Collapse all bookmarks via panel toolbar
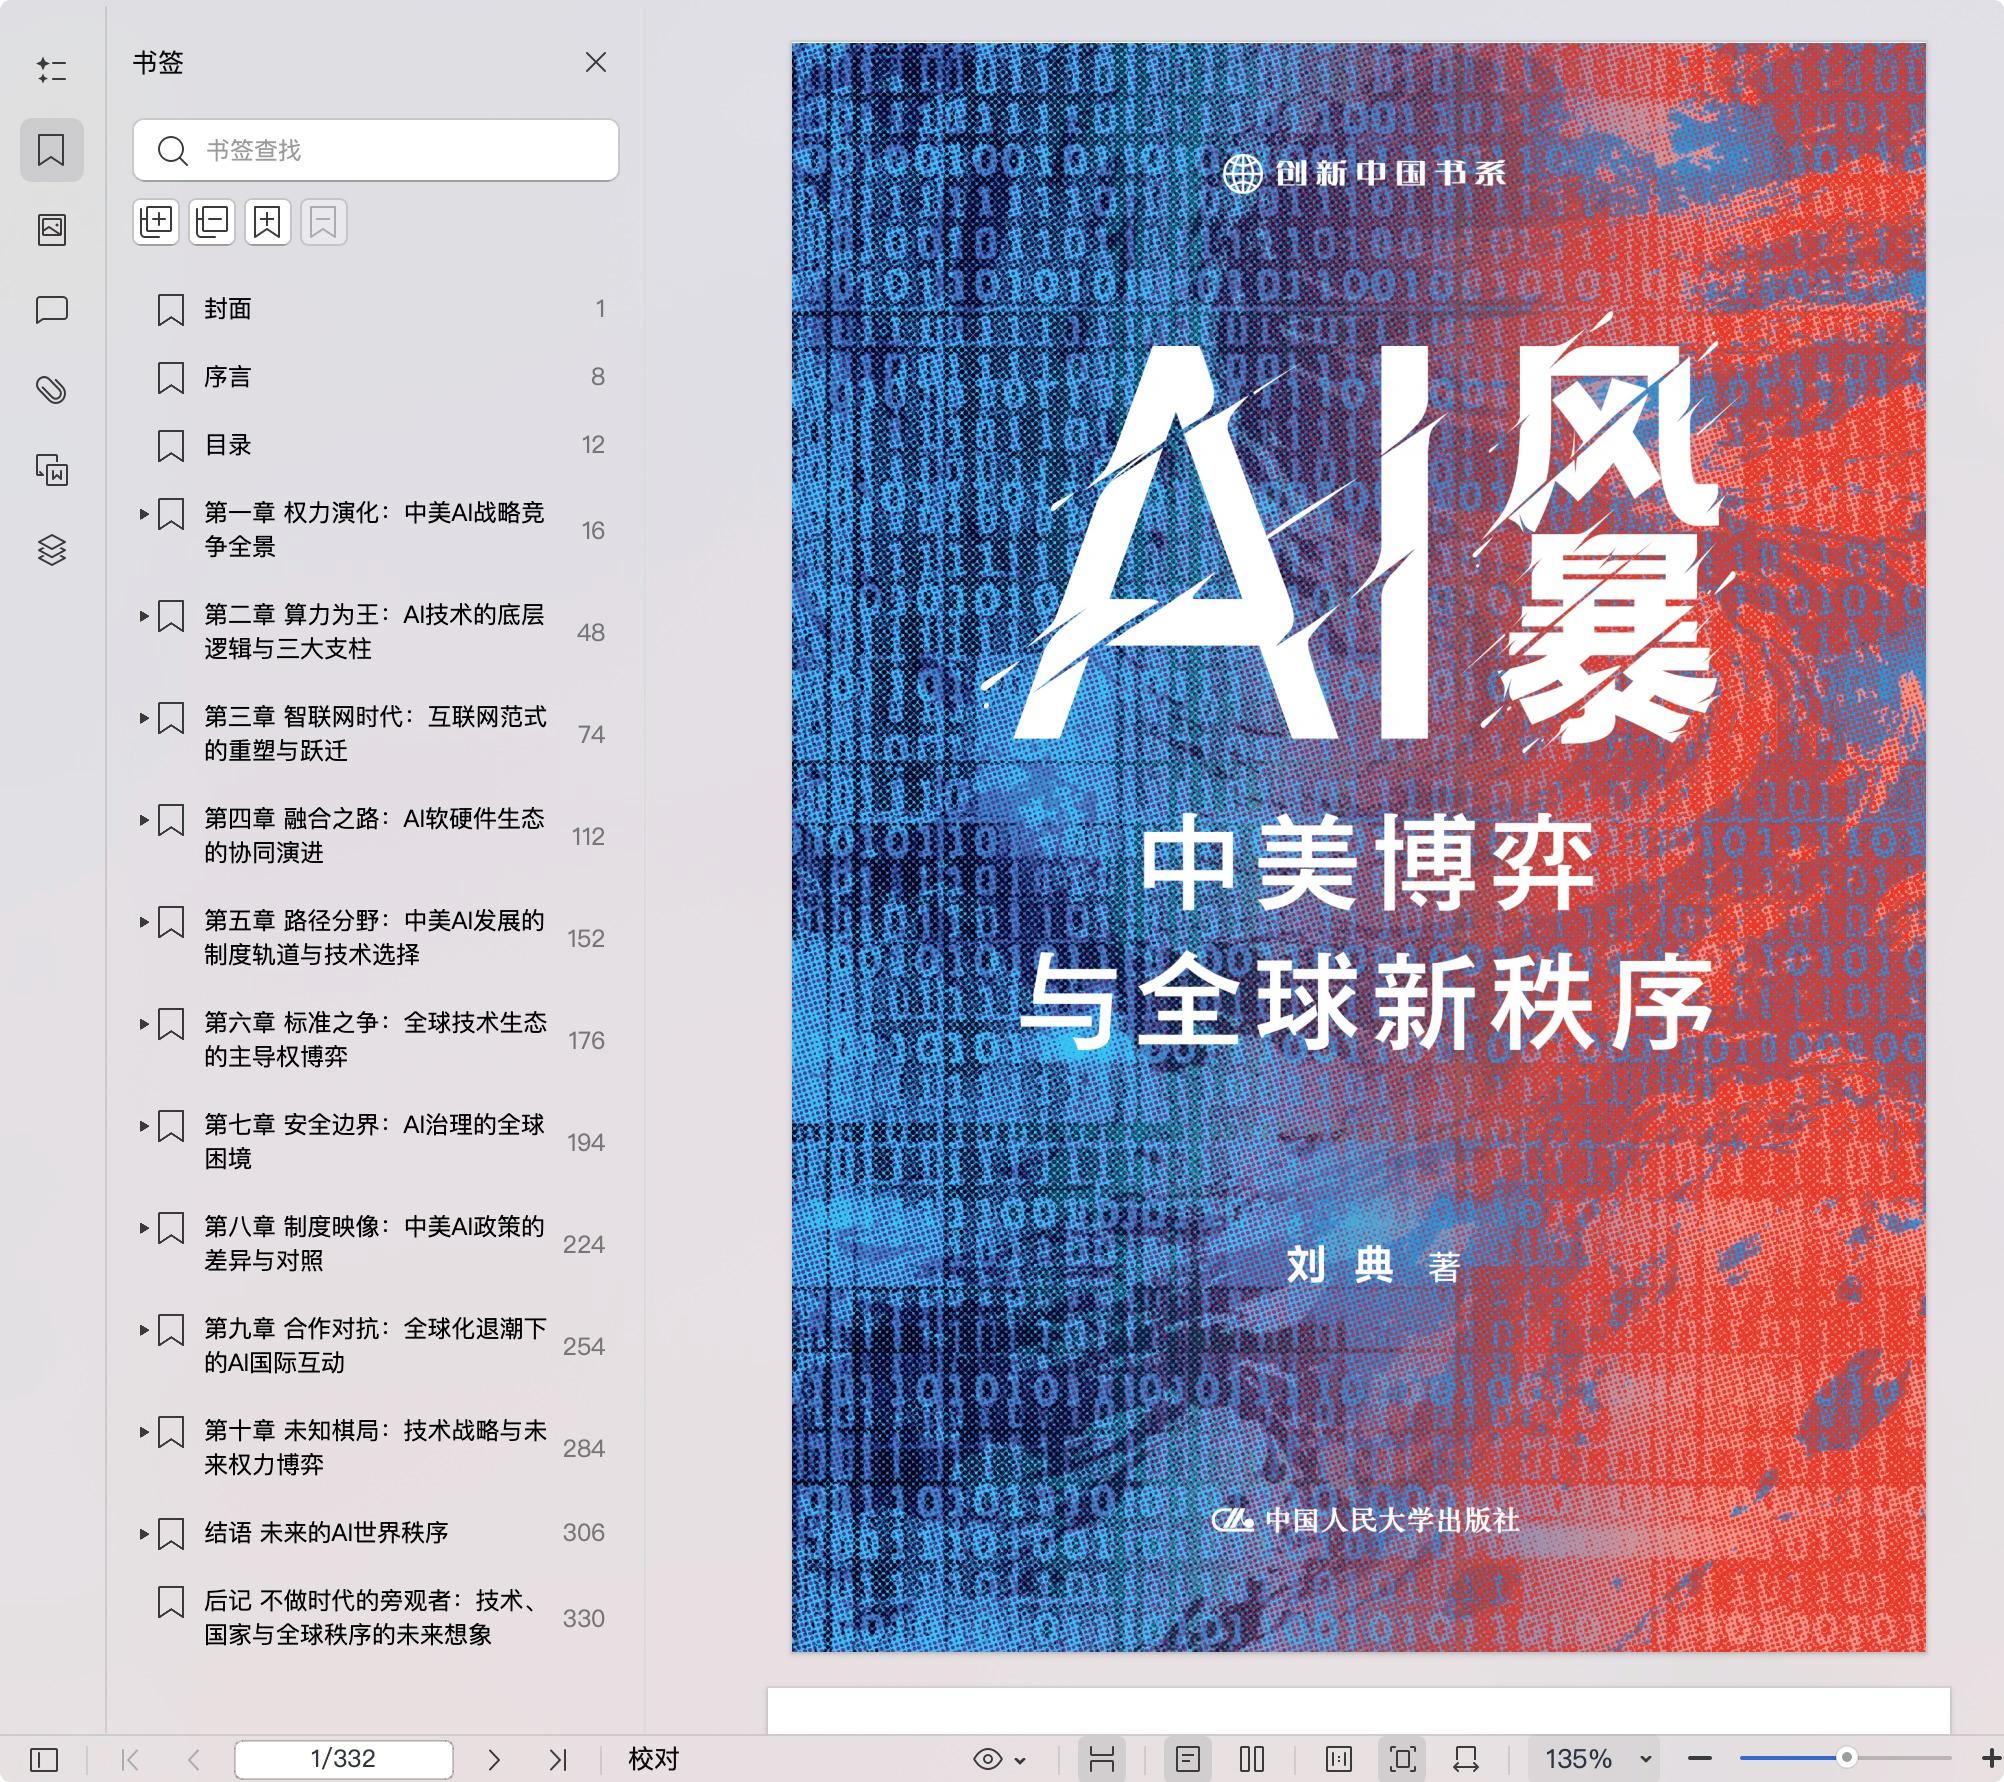This screenshot has width=2004, height=1782. (x=211, y=222)
